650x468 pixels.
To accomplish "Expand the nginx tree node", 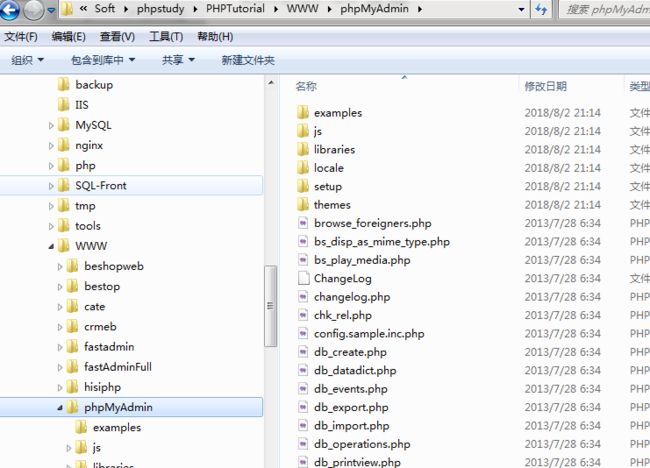I will [x=51, y=146].
